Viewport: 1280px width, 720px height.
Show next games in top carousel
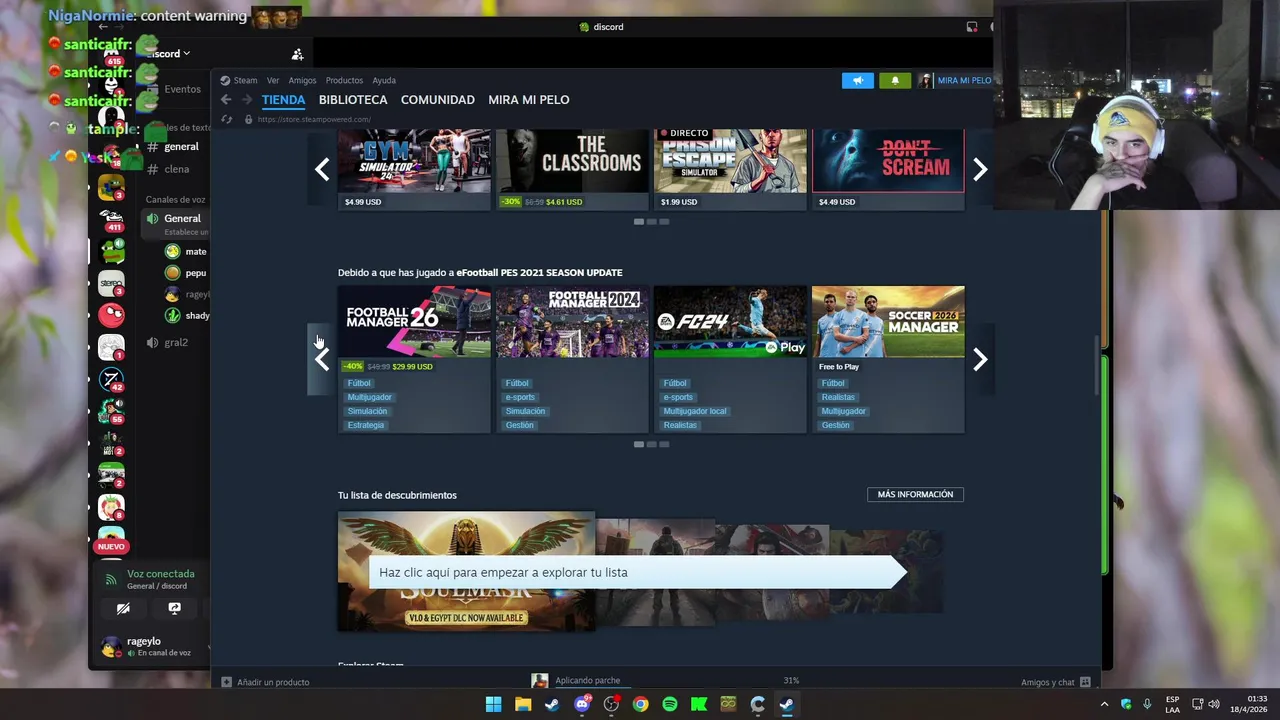pyautogui.click(x=980, y=169)
